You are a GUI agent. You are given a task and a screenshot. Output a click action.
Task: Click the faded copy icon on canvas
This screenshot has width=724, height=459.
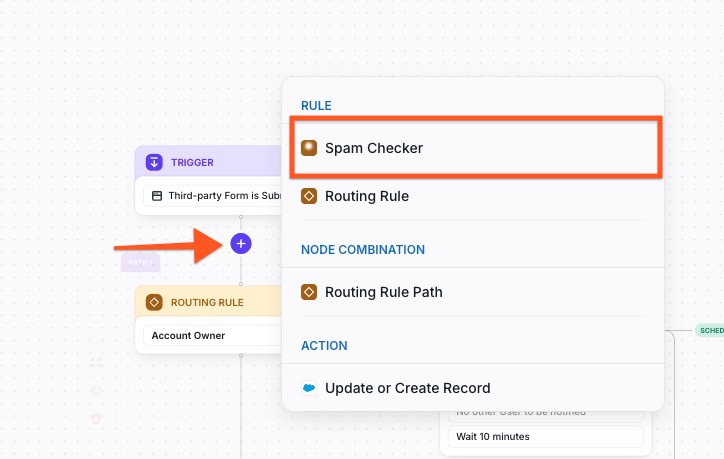96,390
